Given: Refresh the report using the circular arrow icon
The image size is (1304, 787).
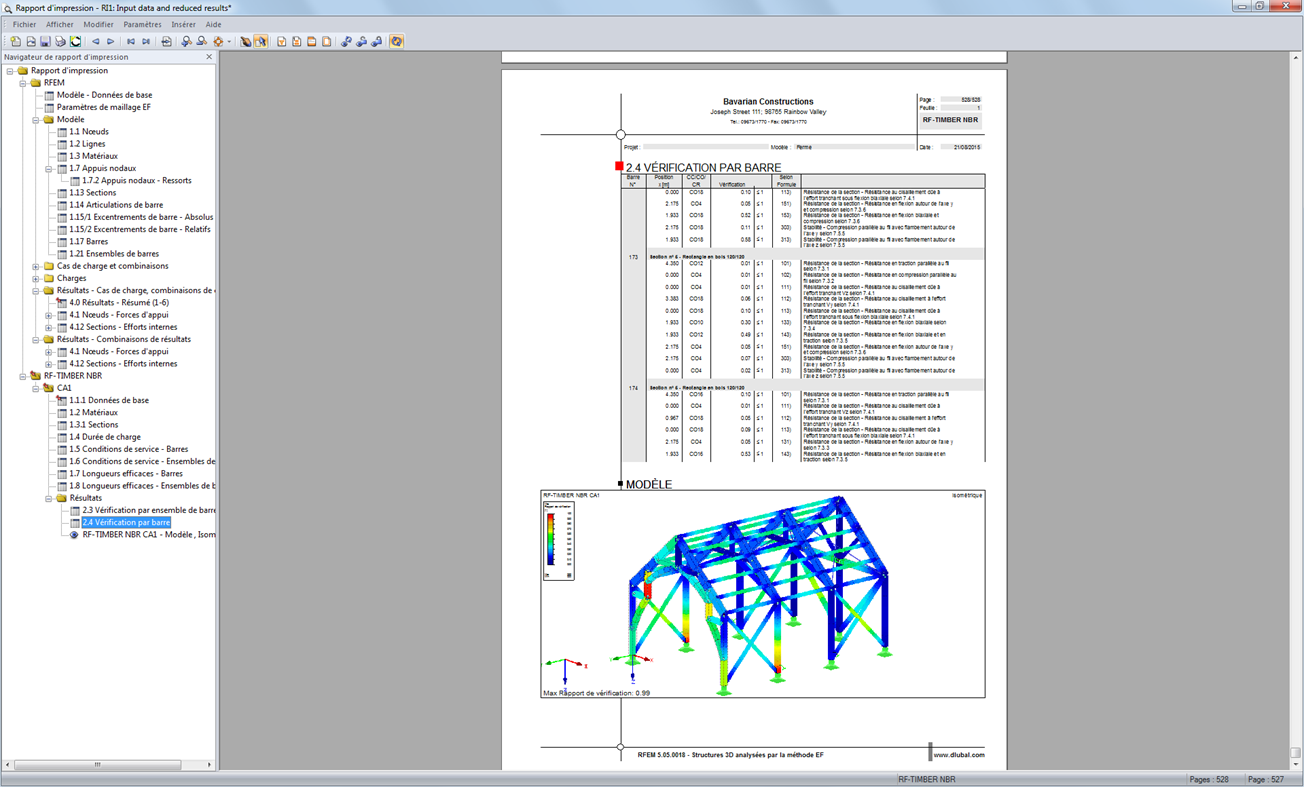Looking at the screenshot, I should [x=75, y=41].
